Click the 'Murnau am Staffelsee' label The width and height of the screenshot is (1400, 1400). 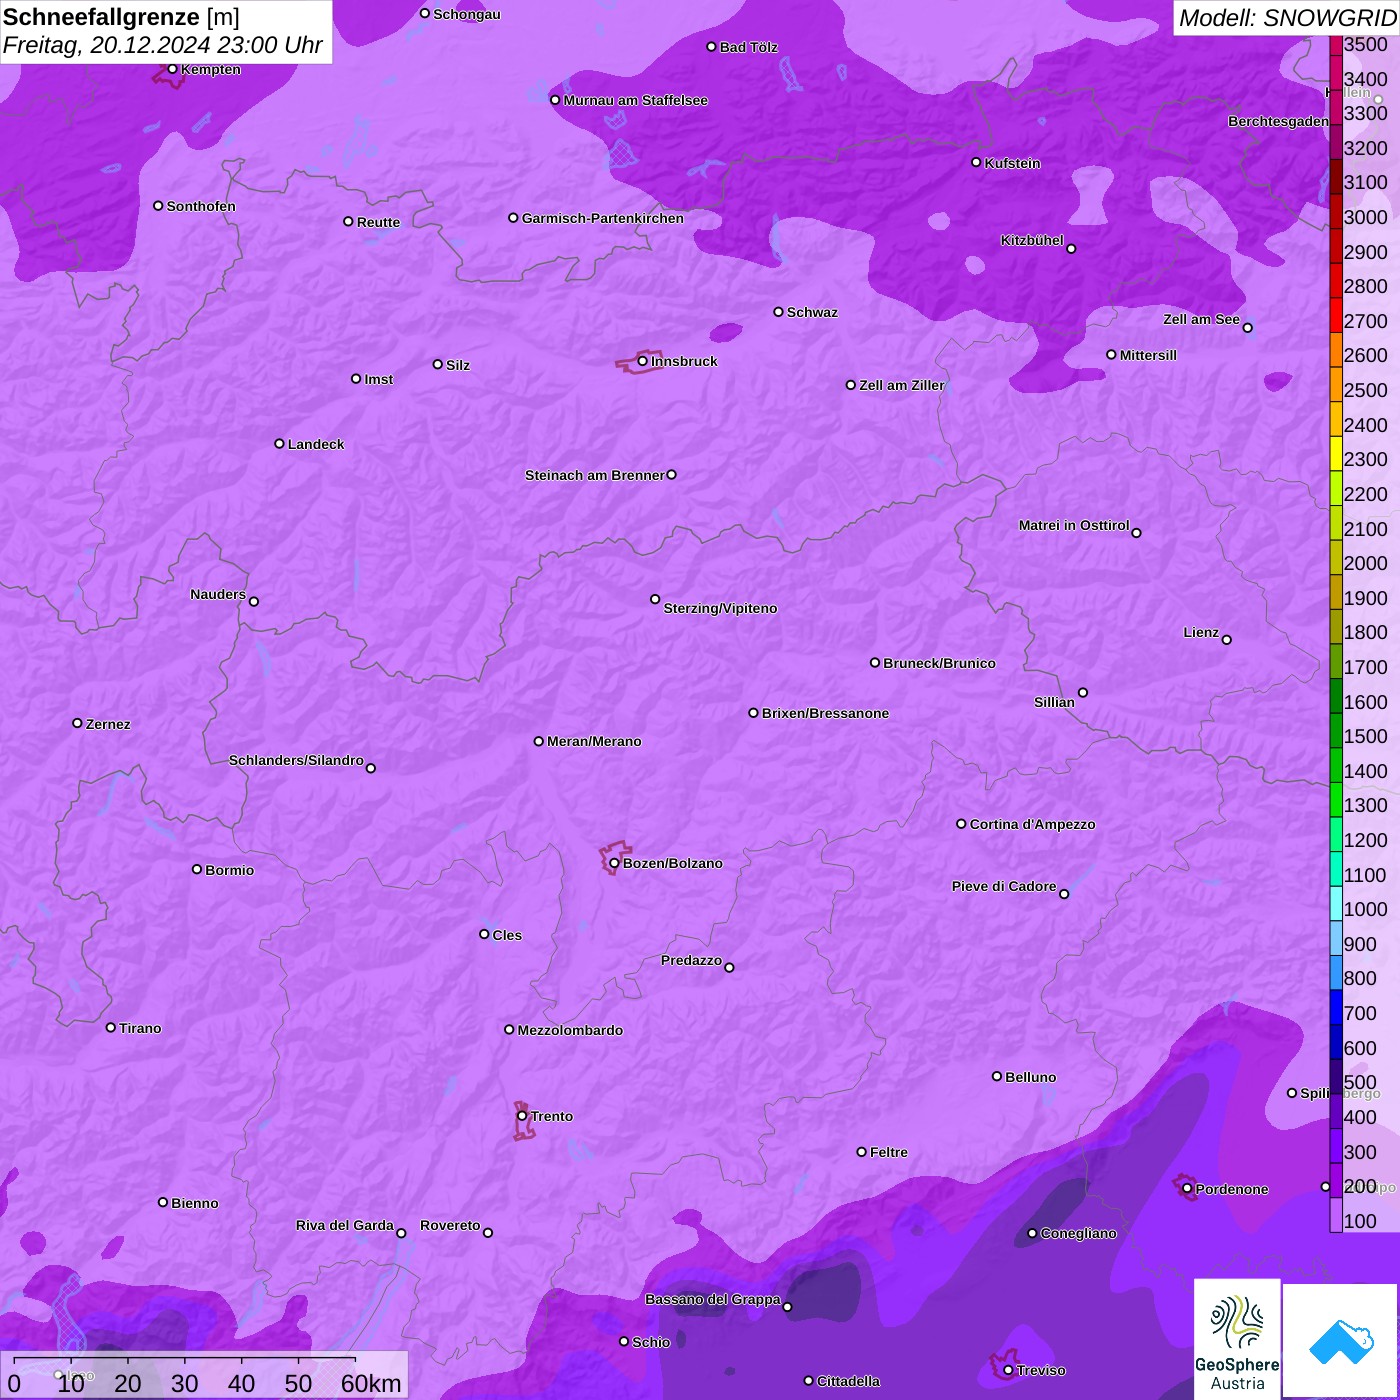pyautogui.click(x=636, y=100)
